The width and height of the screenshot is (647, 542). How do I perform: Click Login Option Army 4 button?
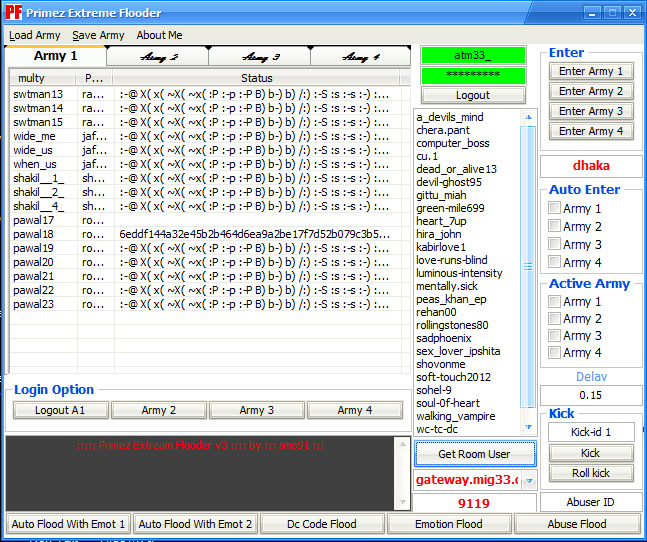click(x=354, y=410)
